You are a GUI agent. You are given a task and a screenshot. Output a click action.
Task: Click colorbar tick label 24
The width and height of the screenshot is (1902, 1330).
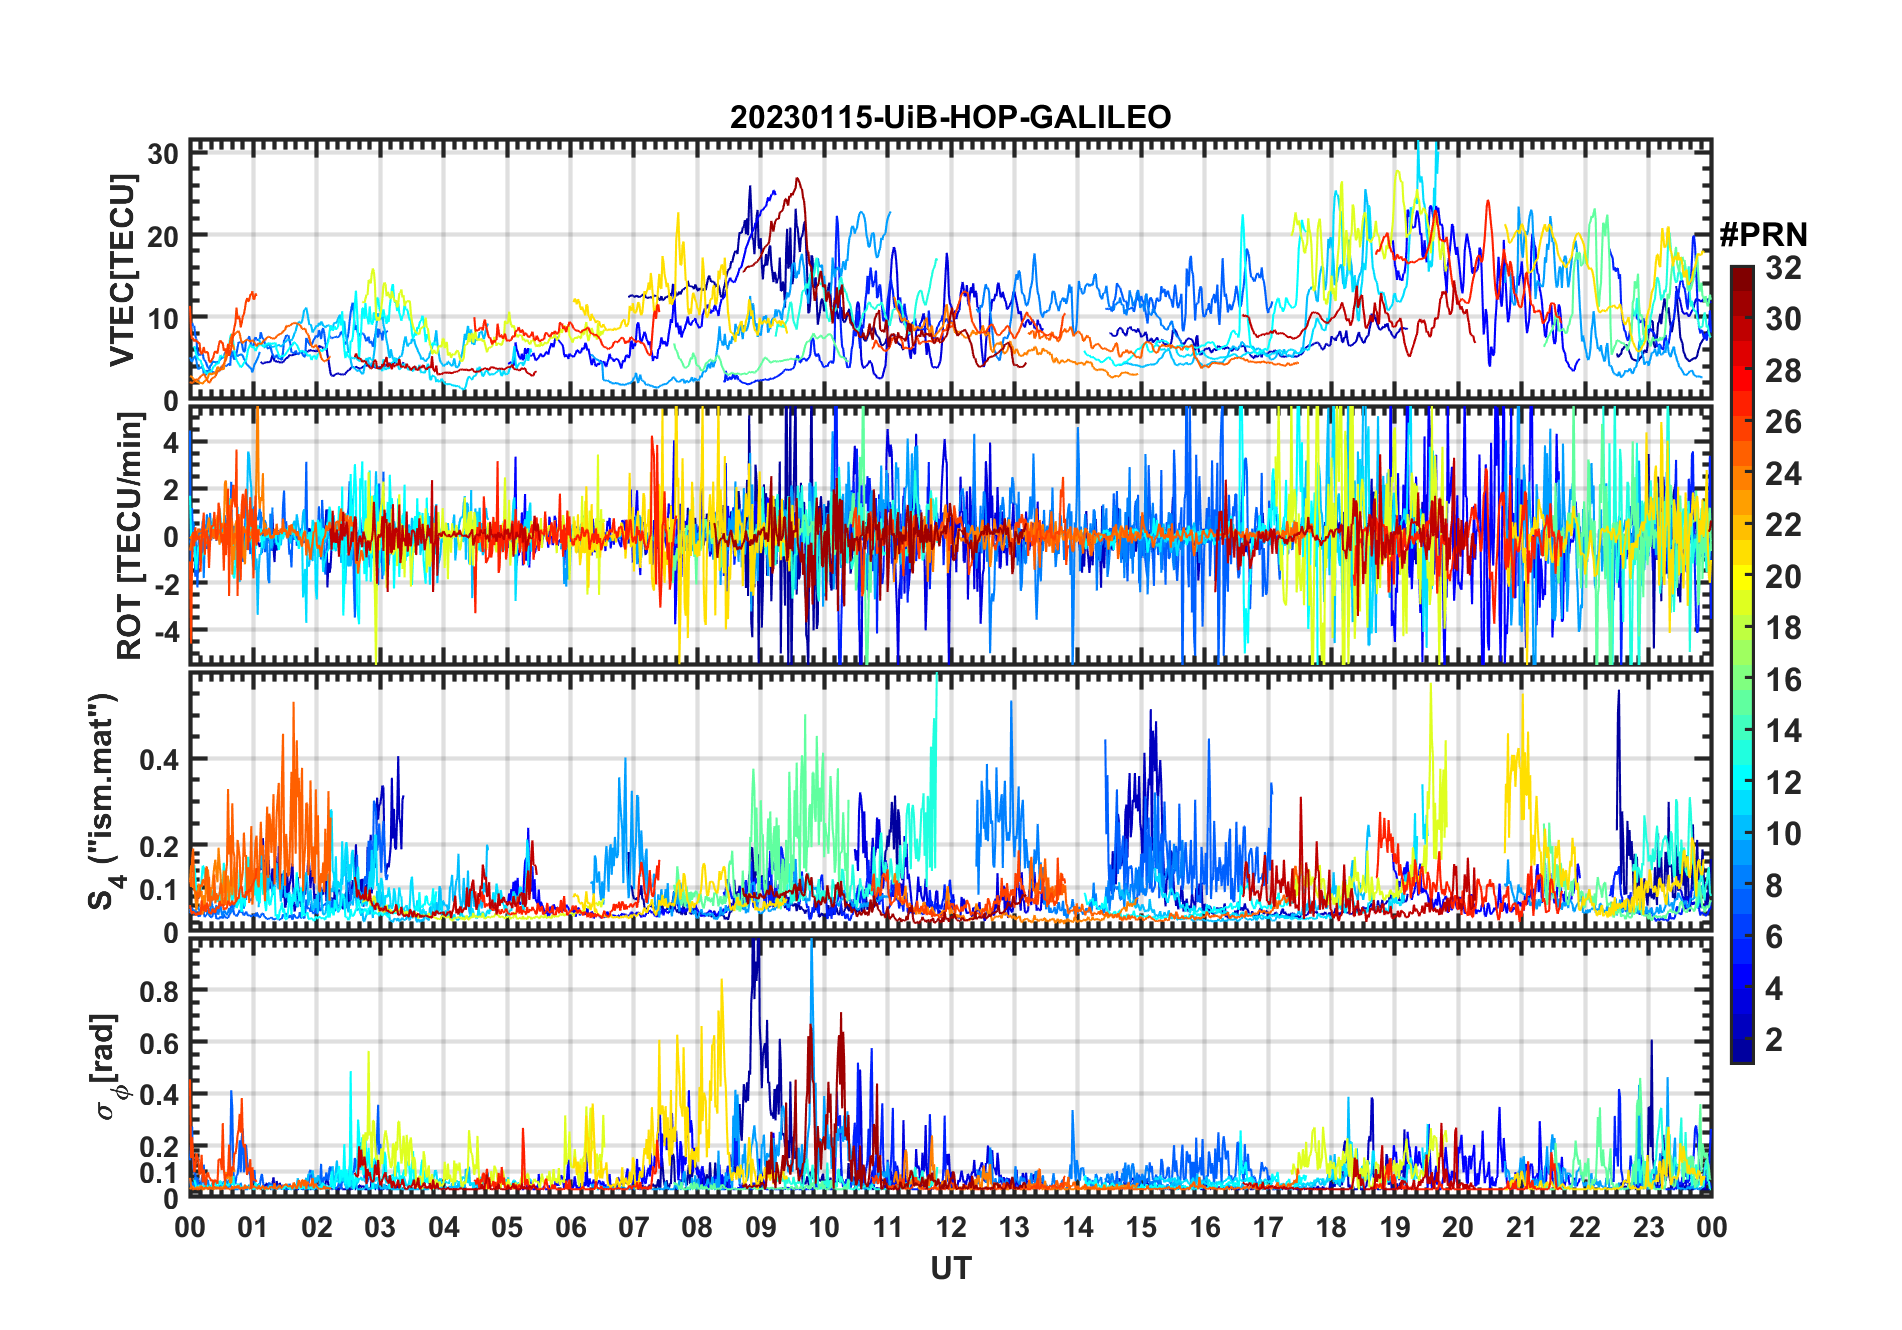coord(1783,473)
